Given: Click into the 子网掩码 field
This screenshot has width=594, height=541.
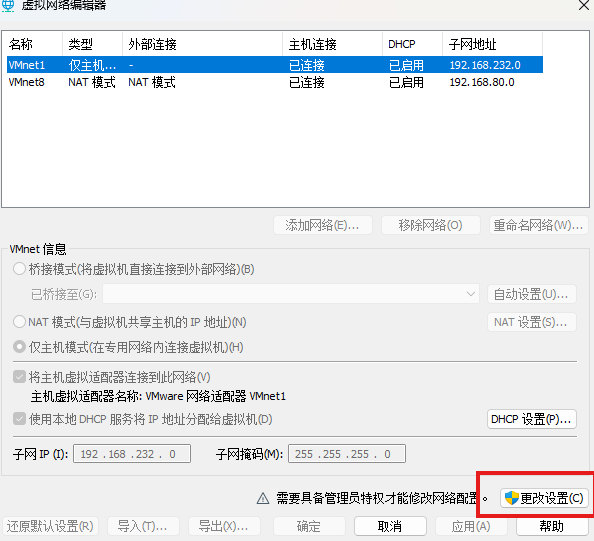Looking at the screenshot, I should (x=347, y=454).
